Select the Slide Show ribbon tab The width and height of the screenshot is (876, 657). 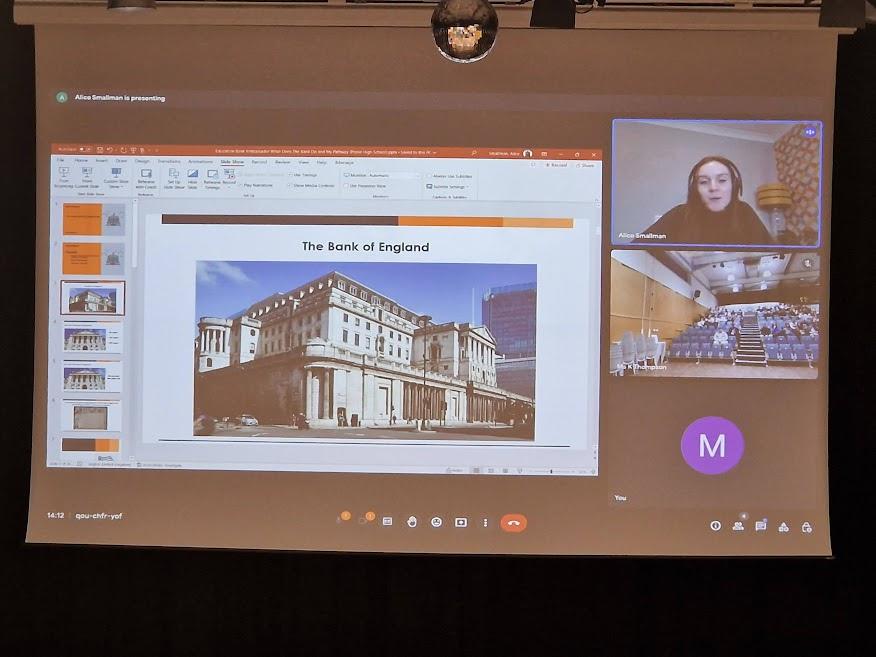(x=232, y=161)
